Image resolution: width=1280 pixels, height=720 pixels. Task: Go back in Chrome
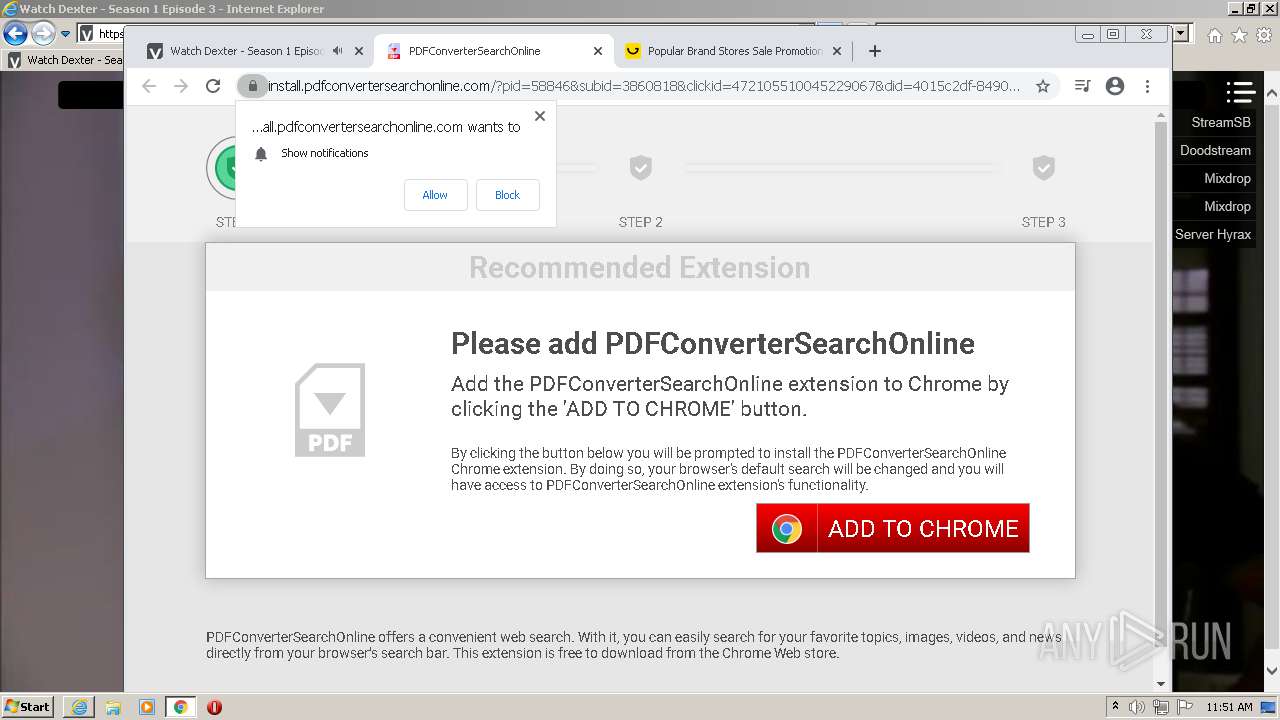(149, 86)
